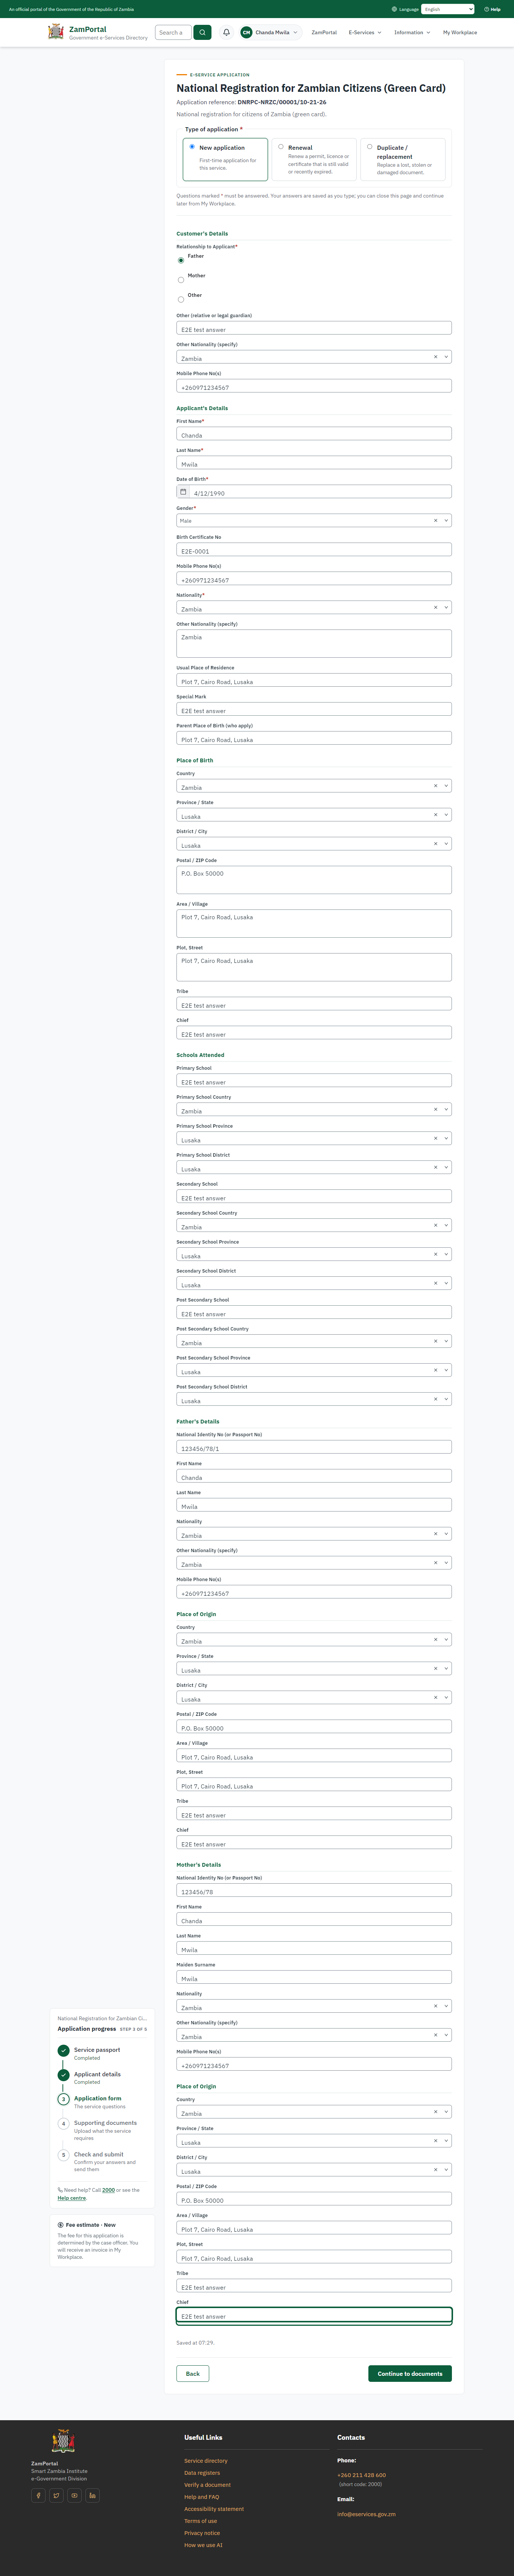514x2576 pixels.
Task: Go to My Workplace
Action: click(x=460, y=32)
